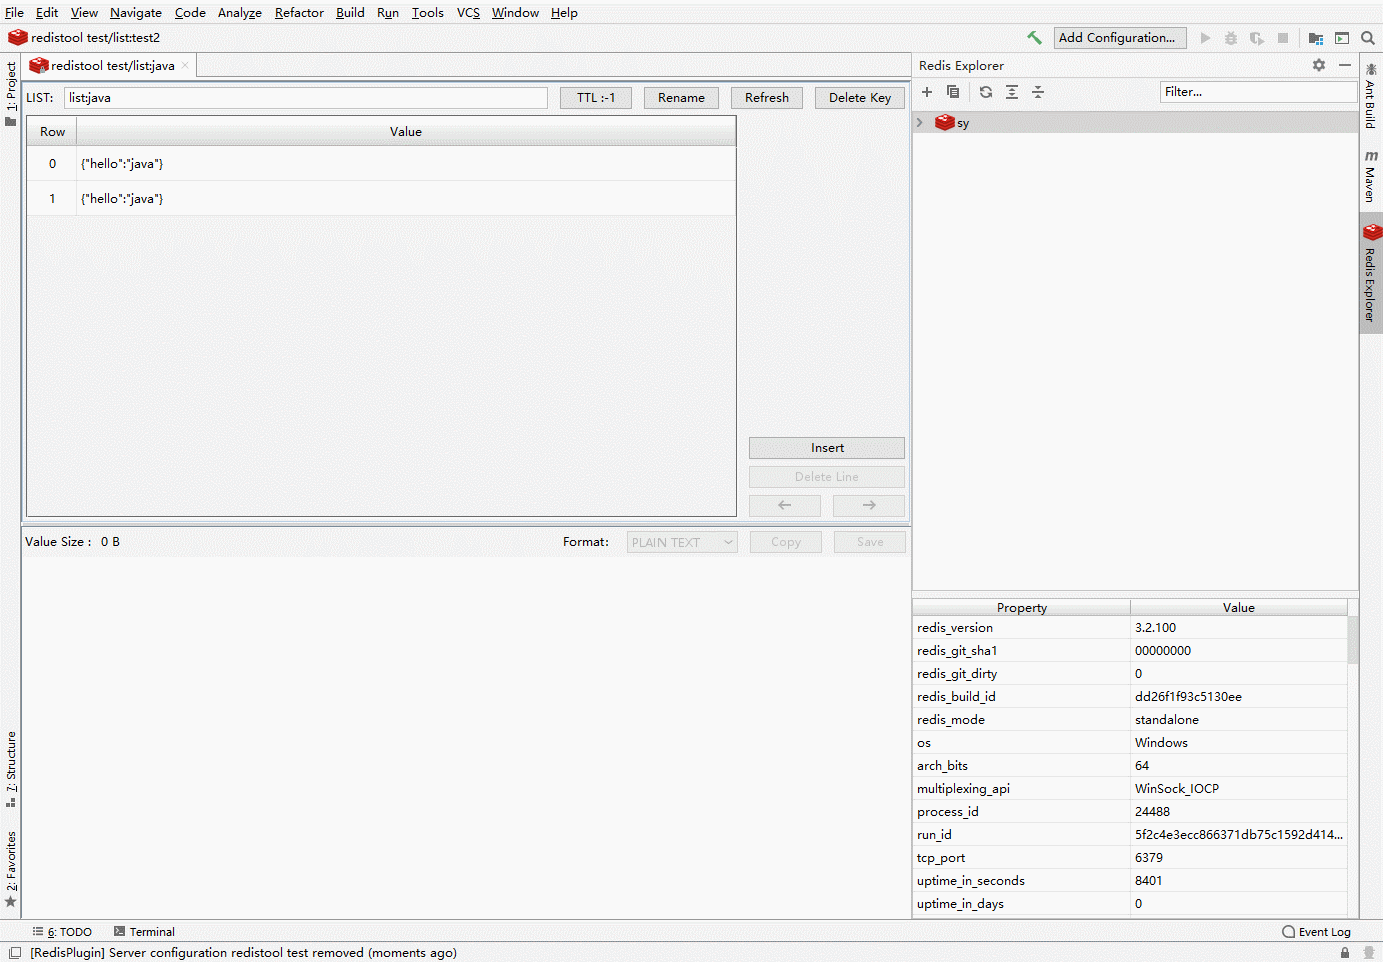Select the redistool test/list:java tab
The height and width of the screenshot is (962, 1383).
coord(109,66)
